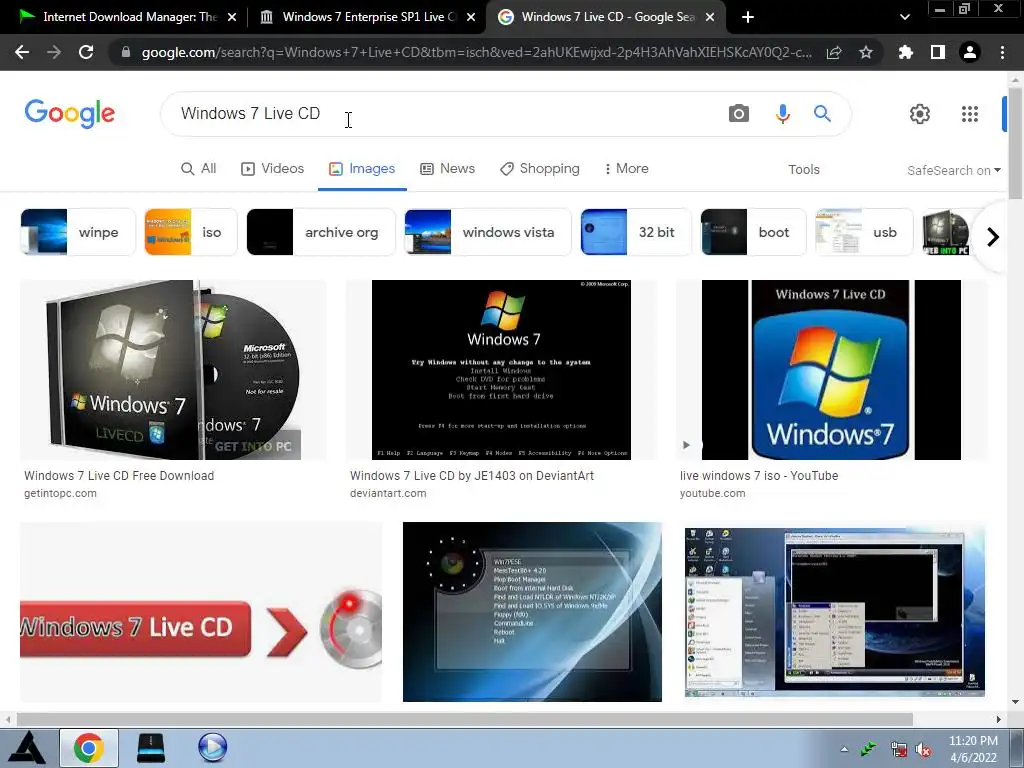Open the red Windows 7 Live CD banner image
This screenshot has height=768, width=1024.
[201, 612]
